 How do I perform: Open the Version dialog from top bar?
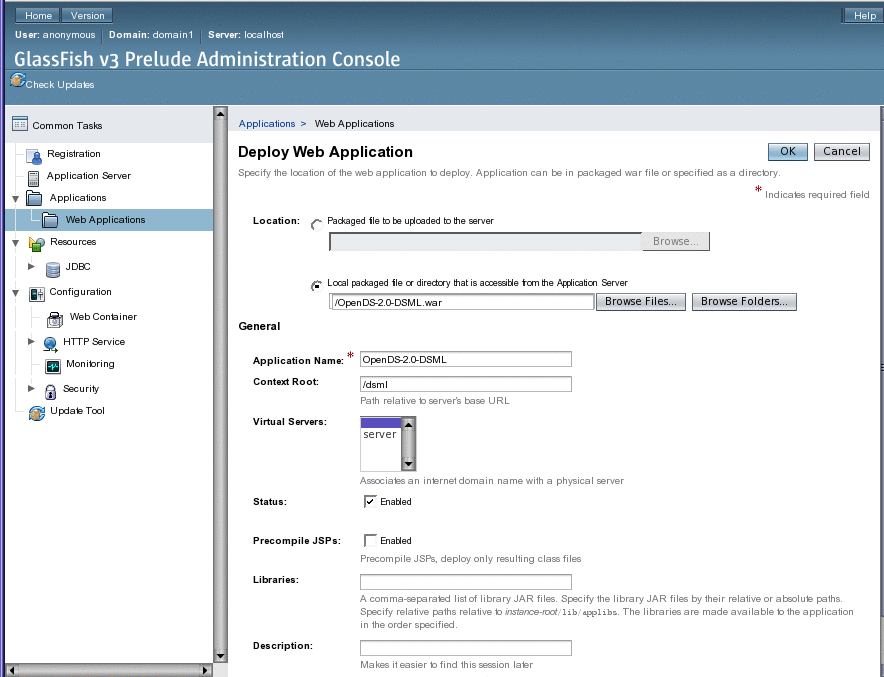pos(87,14)
